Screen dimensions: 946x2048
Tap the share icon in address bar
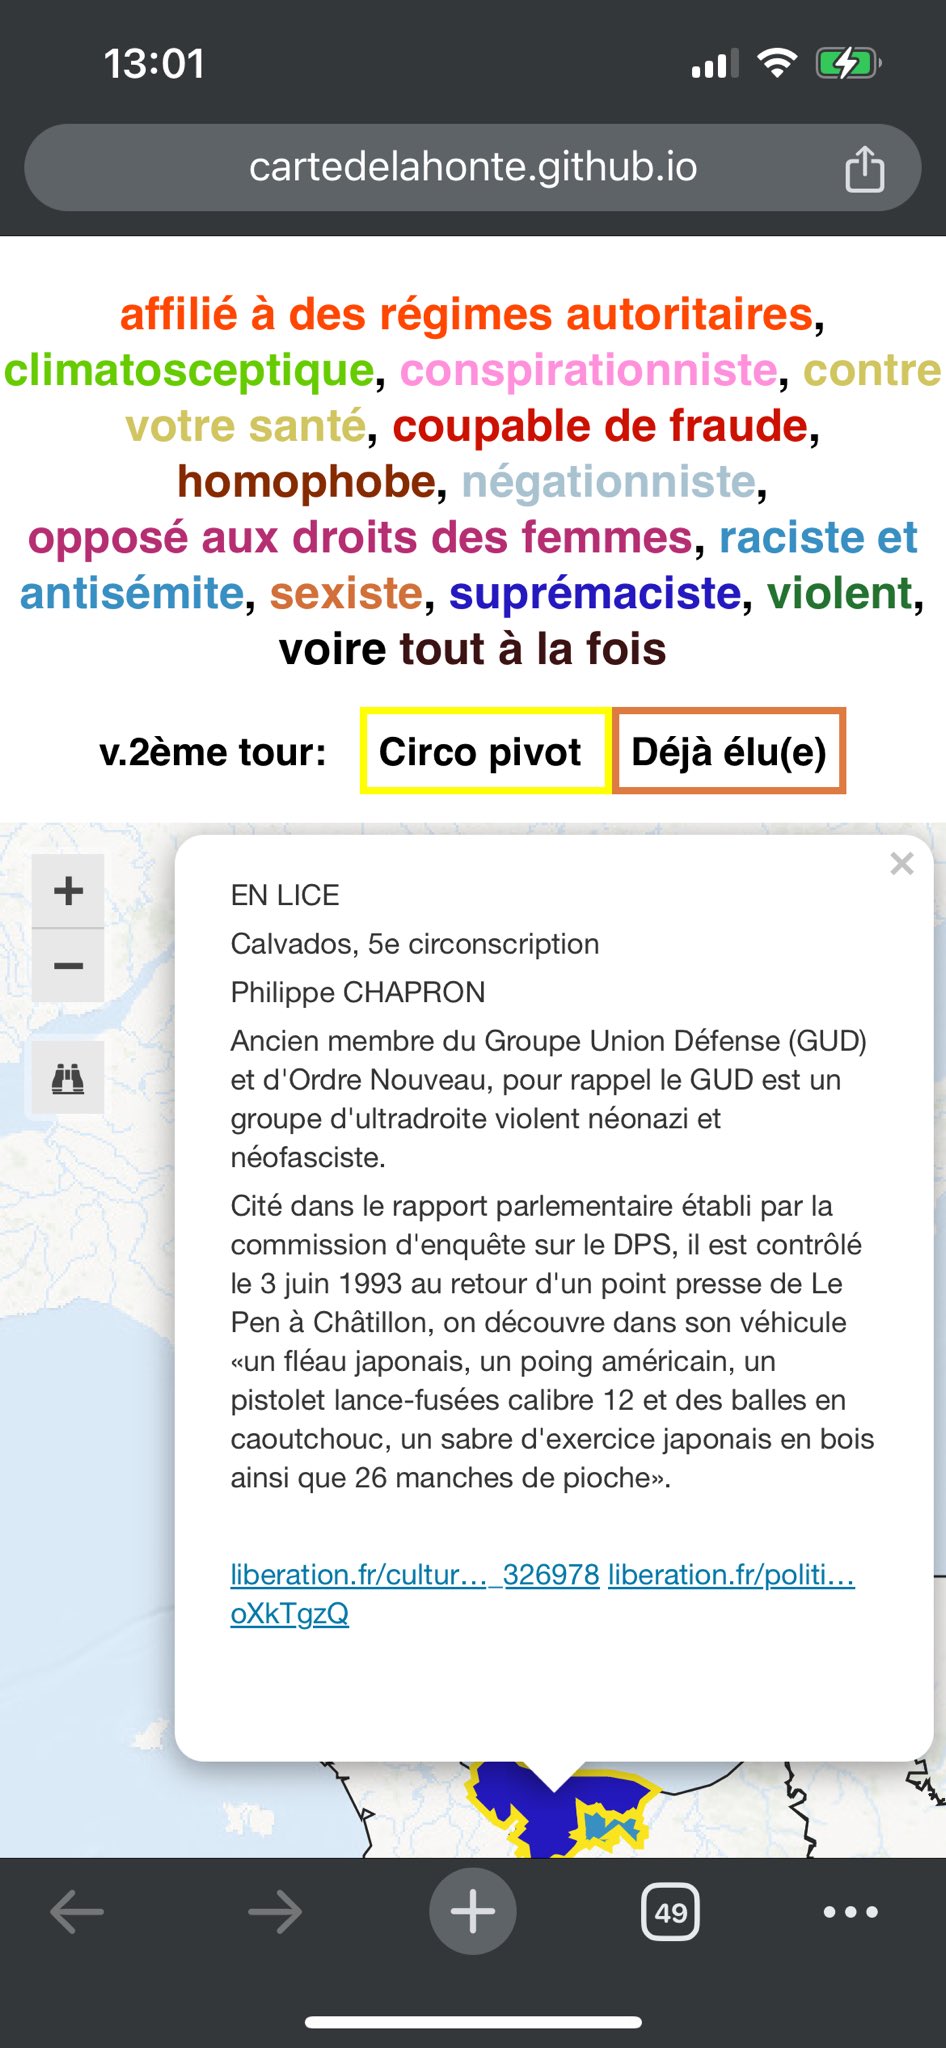coord(864,167)
